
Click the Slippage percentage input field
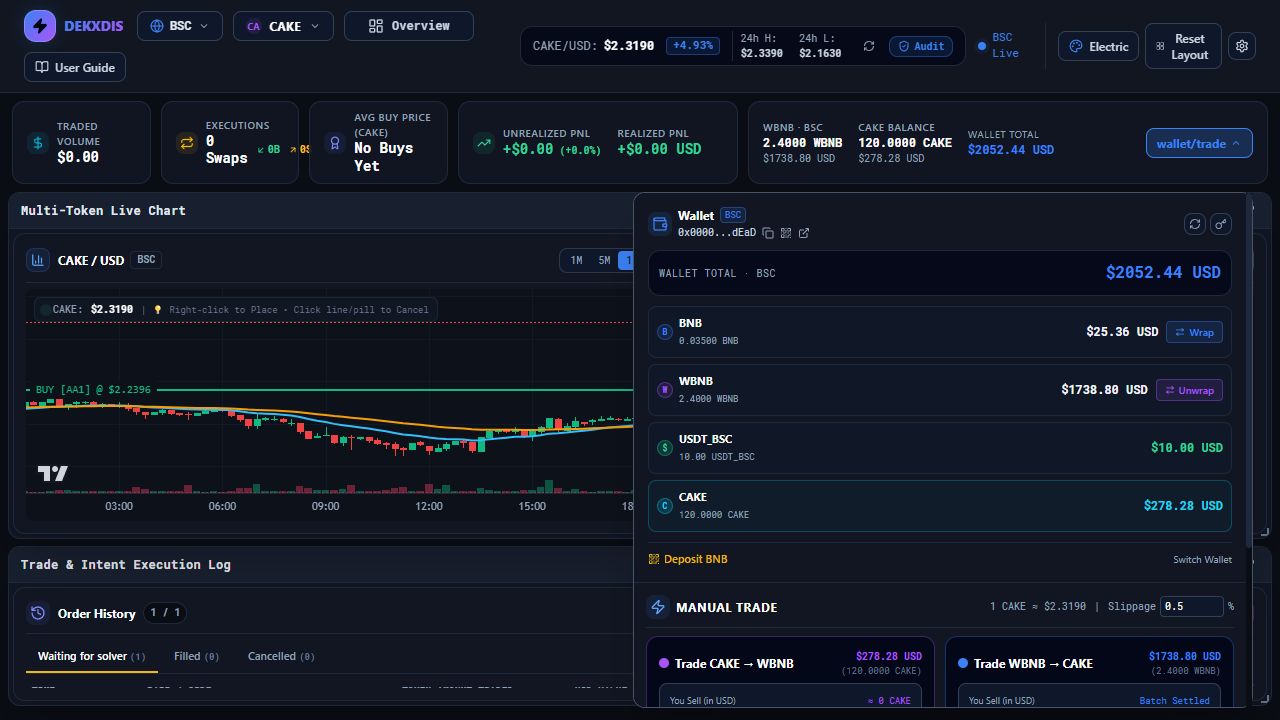[1191, 606]
